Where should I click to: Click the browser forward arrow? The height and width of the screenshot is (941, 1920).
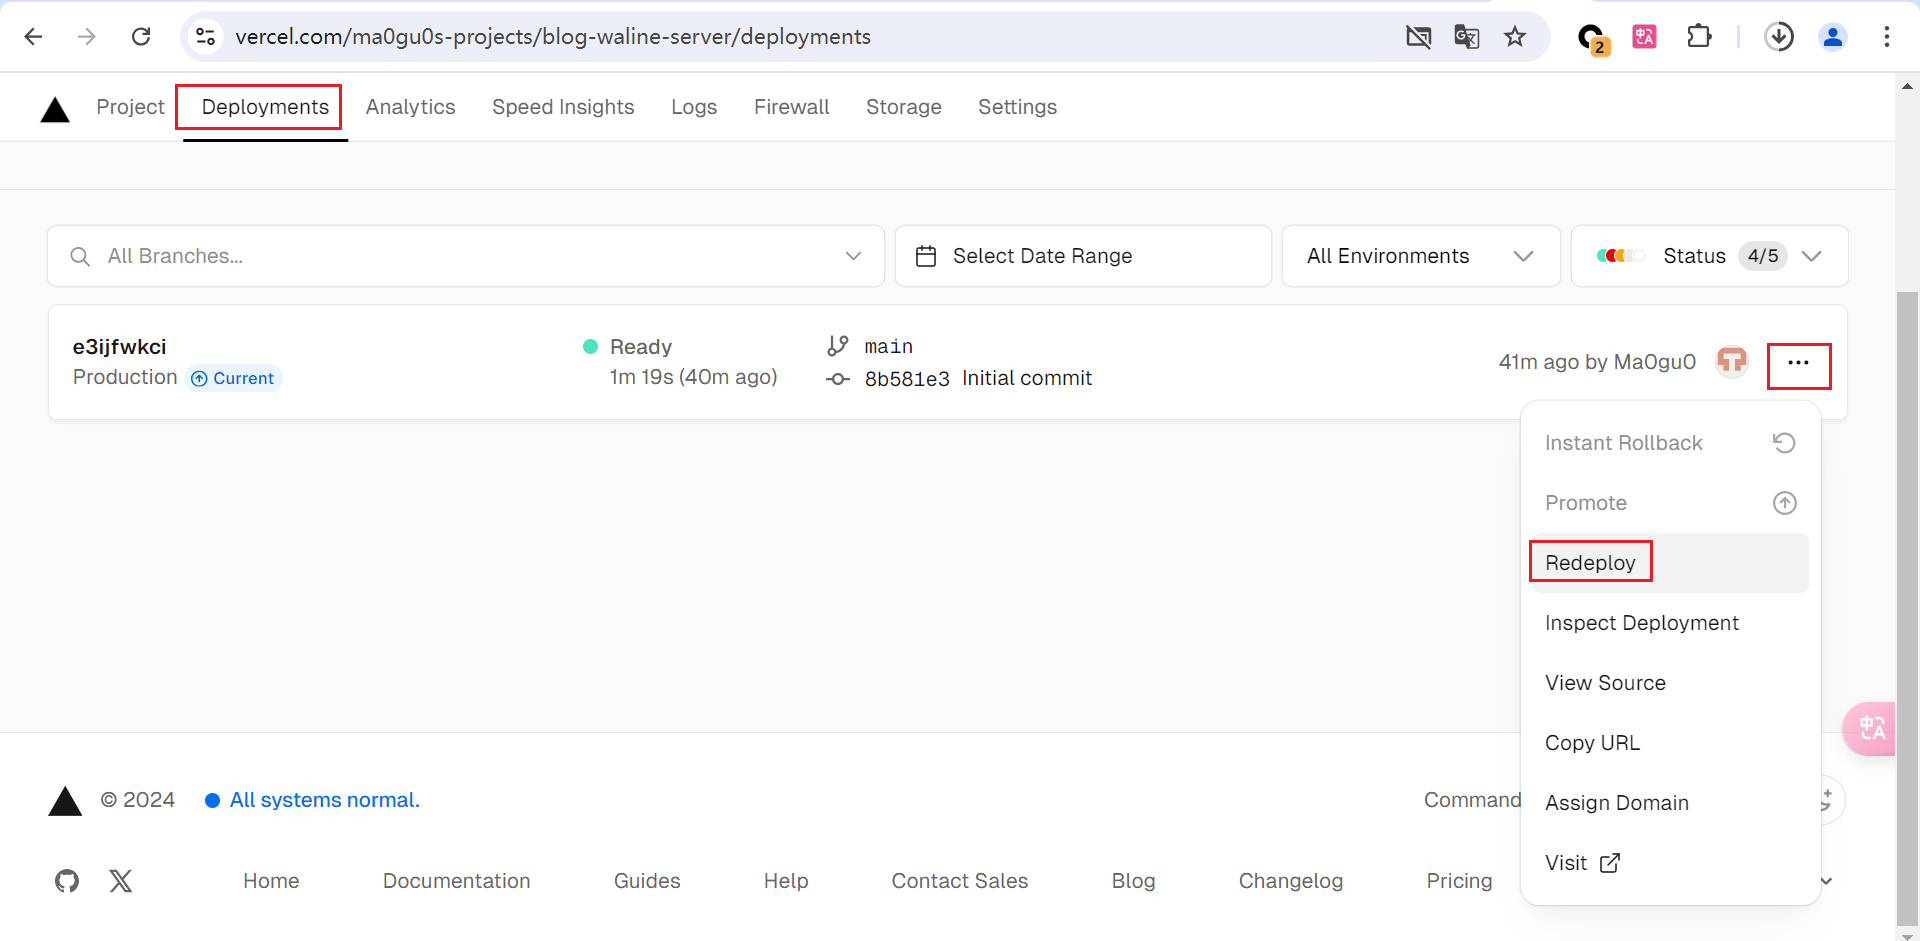(x=87, y=37)
